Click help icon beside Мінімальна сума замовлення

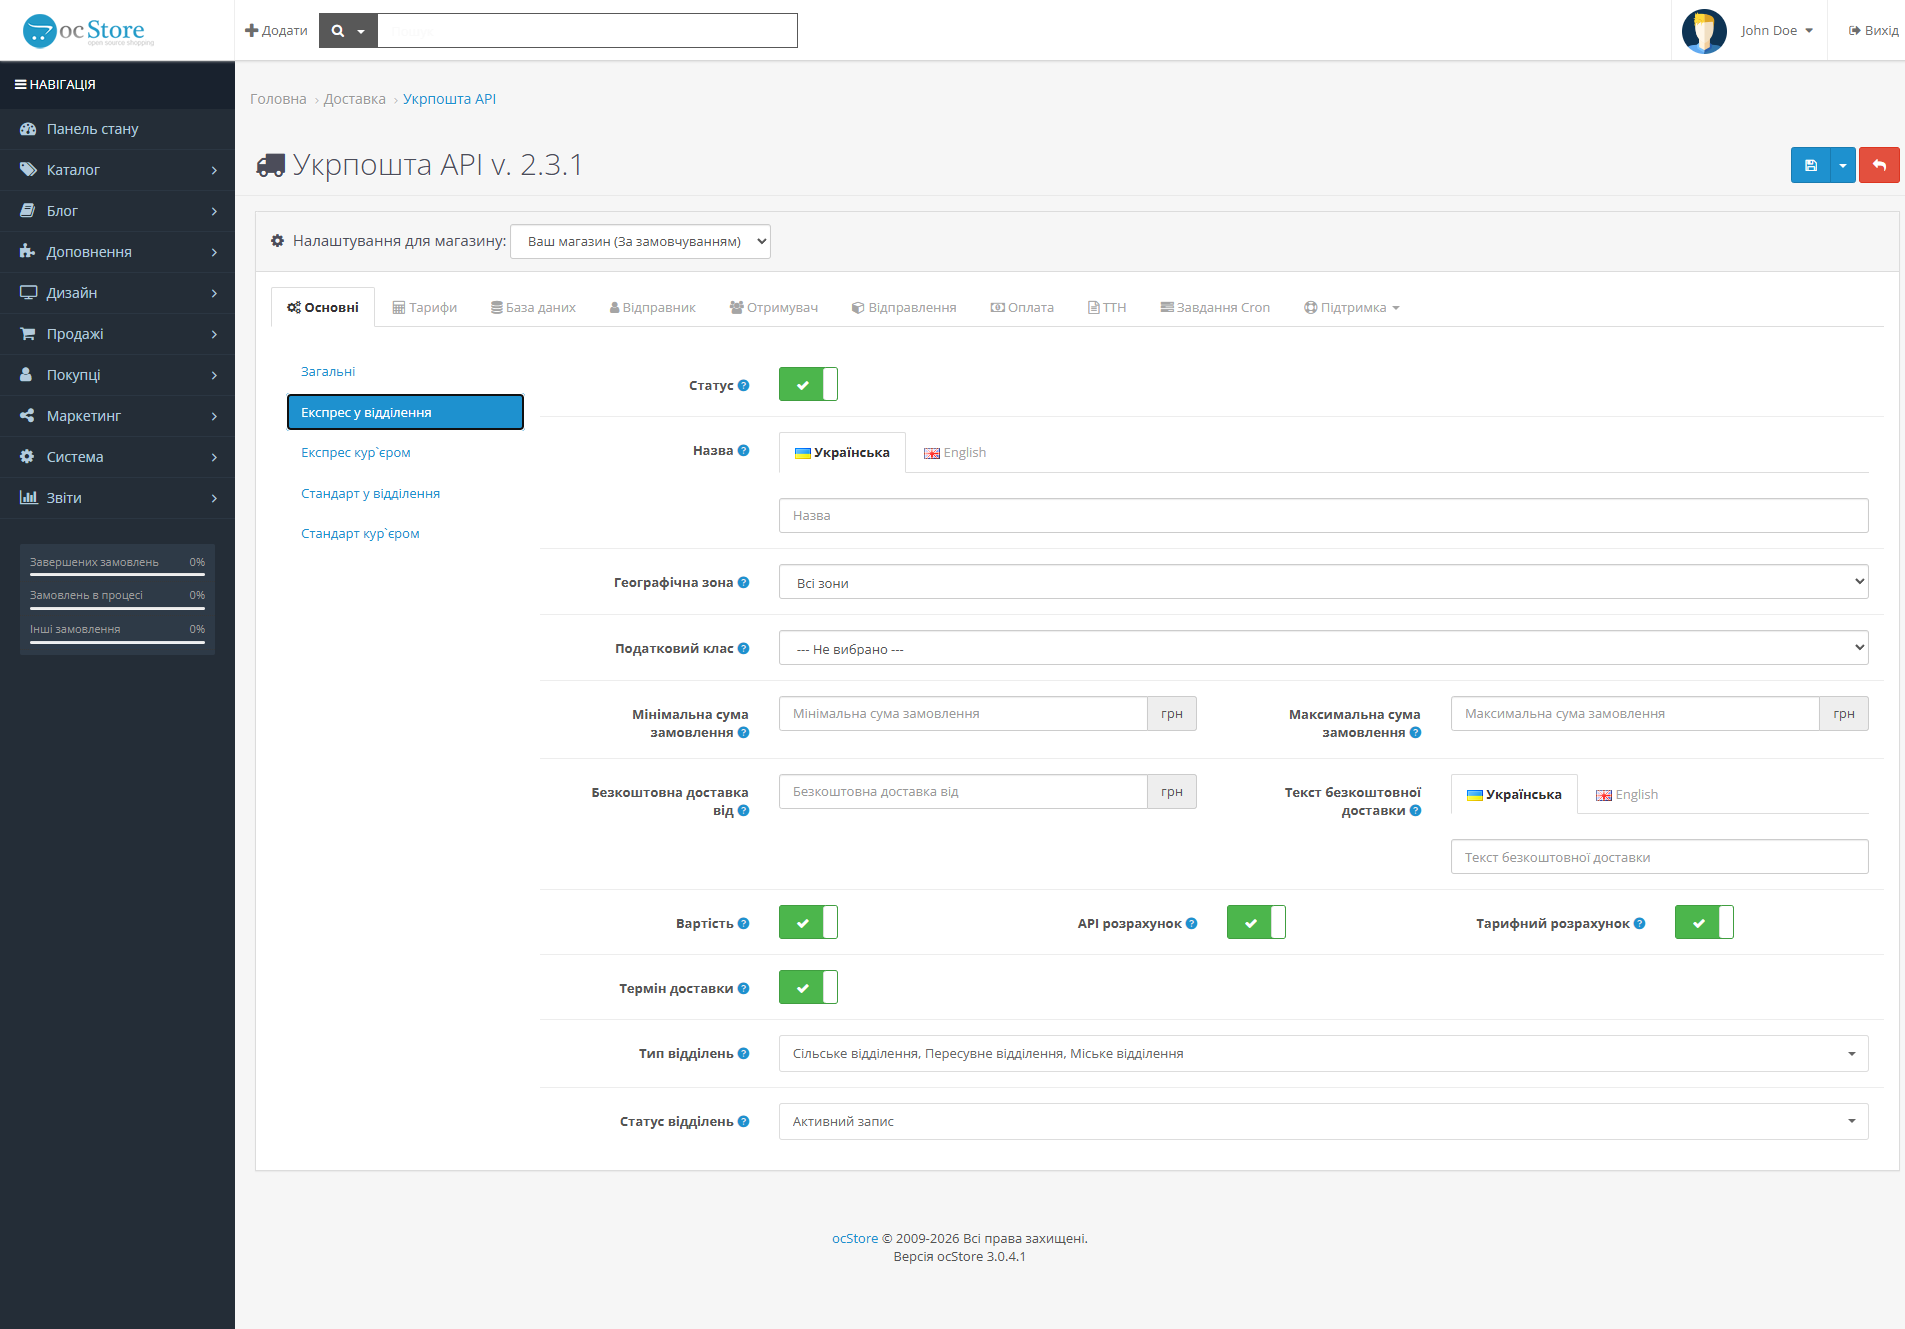click(743, 732)
